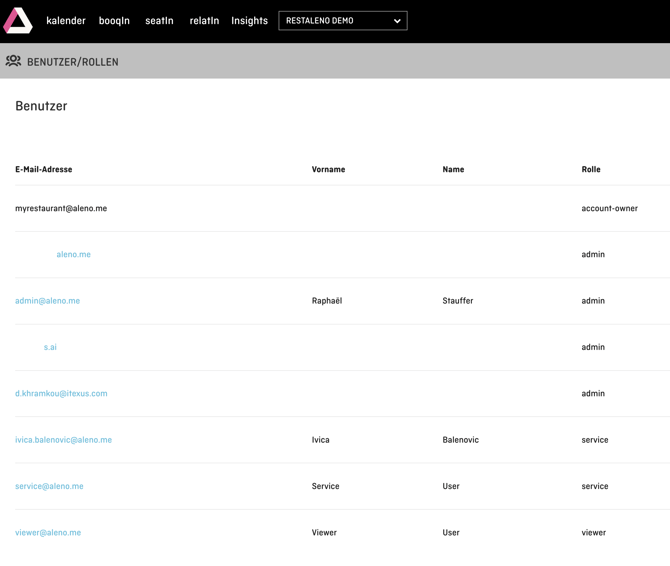Open user d.khramkou@itexus.com
This screenshot has height=566, width=670.
pos(61,394)
